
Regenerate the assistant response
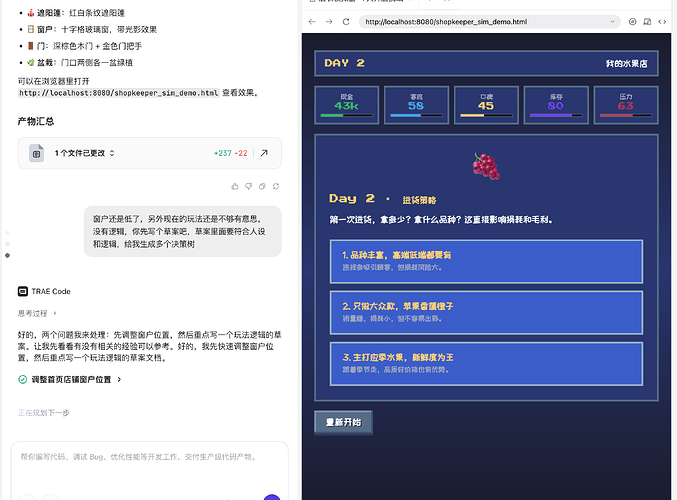[x=276, y=186]
